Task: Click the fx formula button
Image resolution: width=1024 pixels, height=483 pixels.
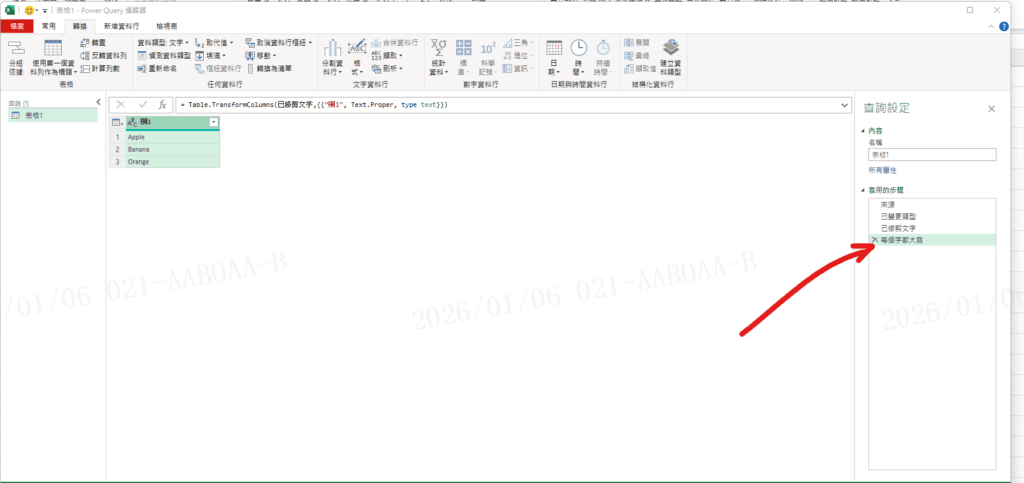Action: click(162, 104)
